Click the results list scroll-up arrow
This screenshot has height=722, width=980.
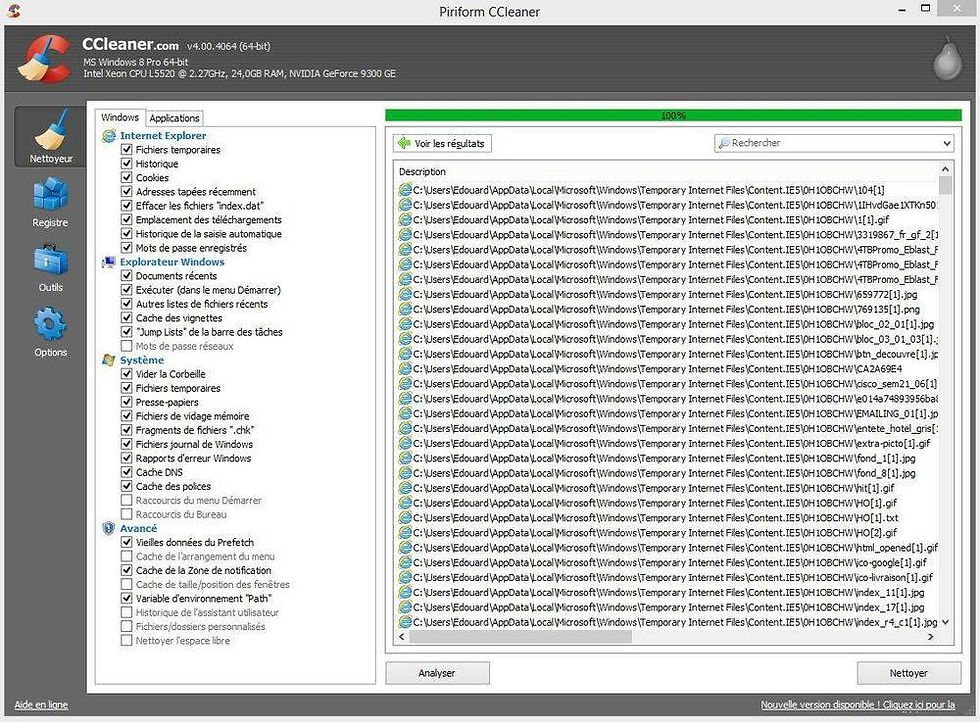[946, 169]
